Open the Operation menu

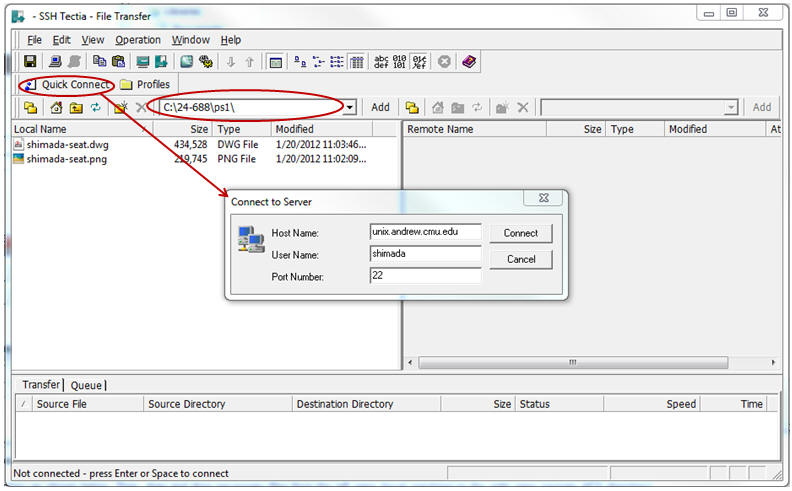point(138,40)
